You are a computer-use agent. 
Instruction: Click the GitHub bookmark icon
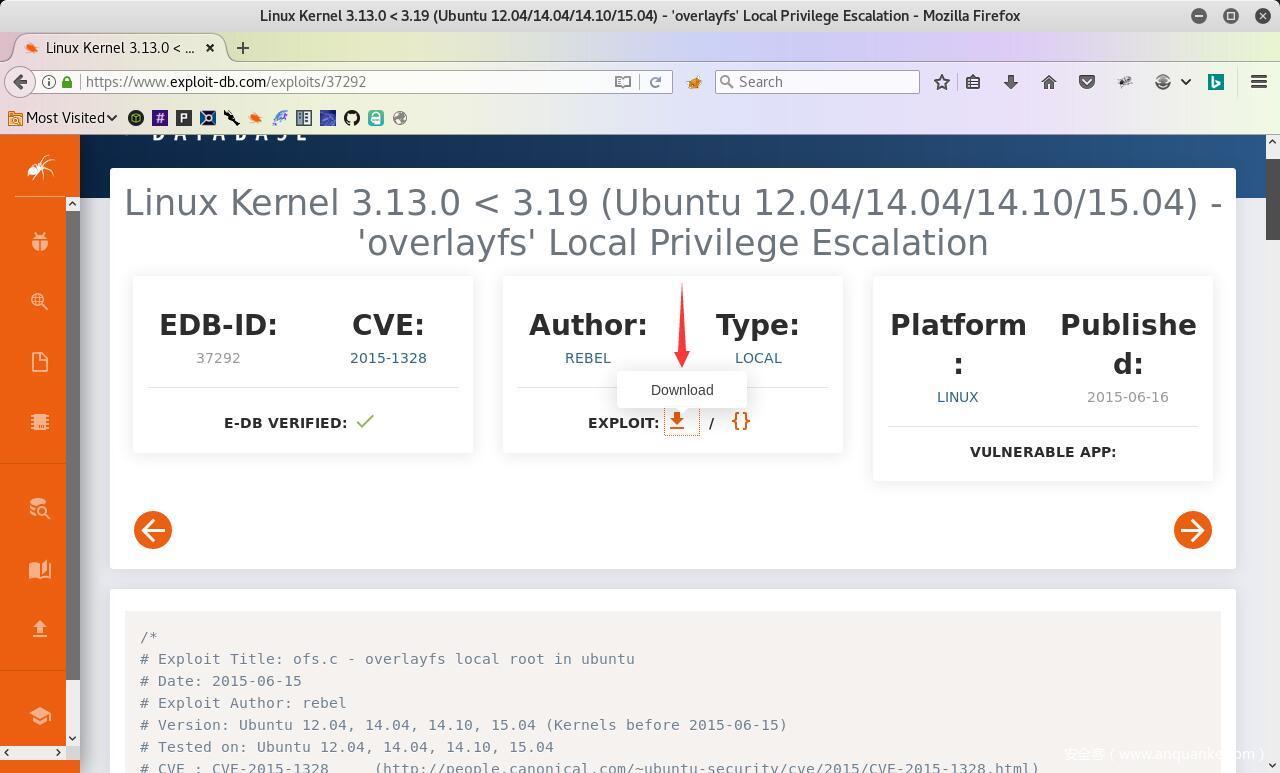352,118
